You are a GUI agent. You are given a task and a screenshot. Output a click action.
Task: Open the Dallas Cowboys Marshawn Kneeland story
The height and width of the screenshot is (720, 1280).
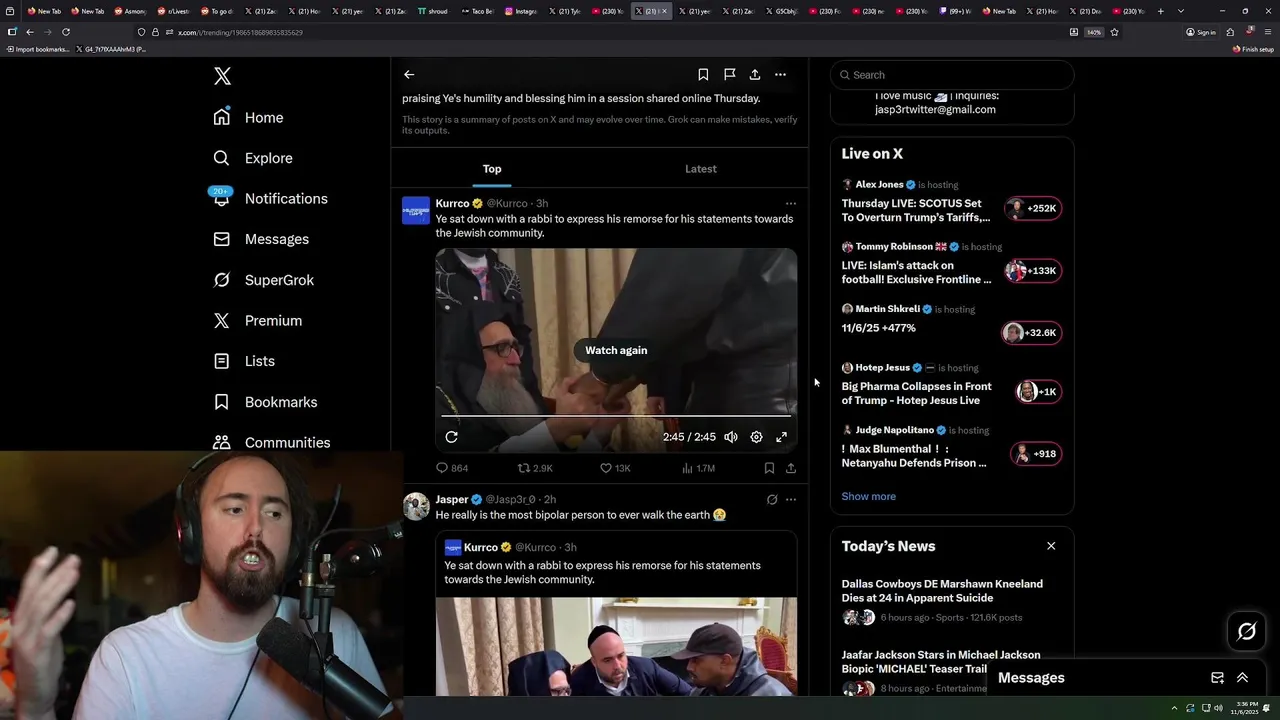942,591
